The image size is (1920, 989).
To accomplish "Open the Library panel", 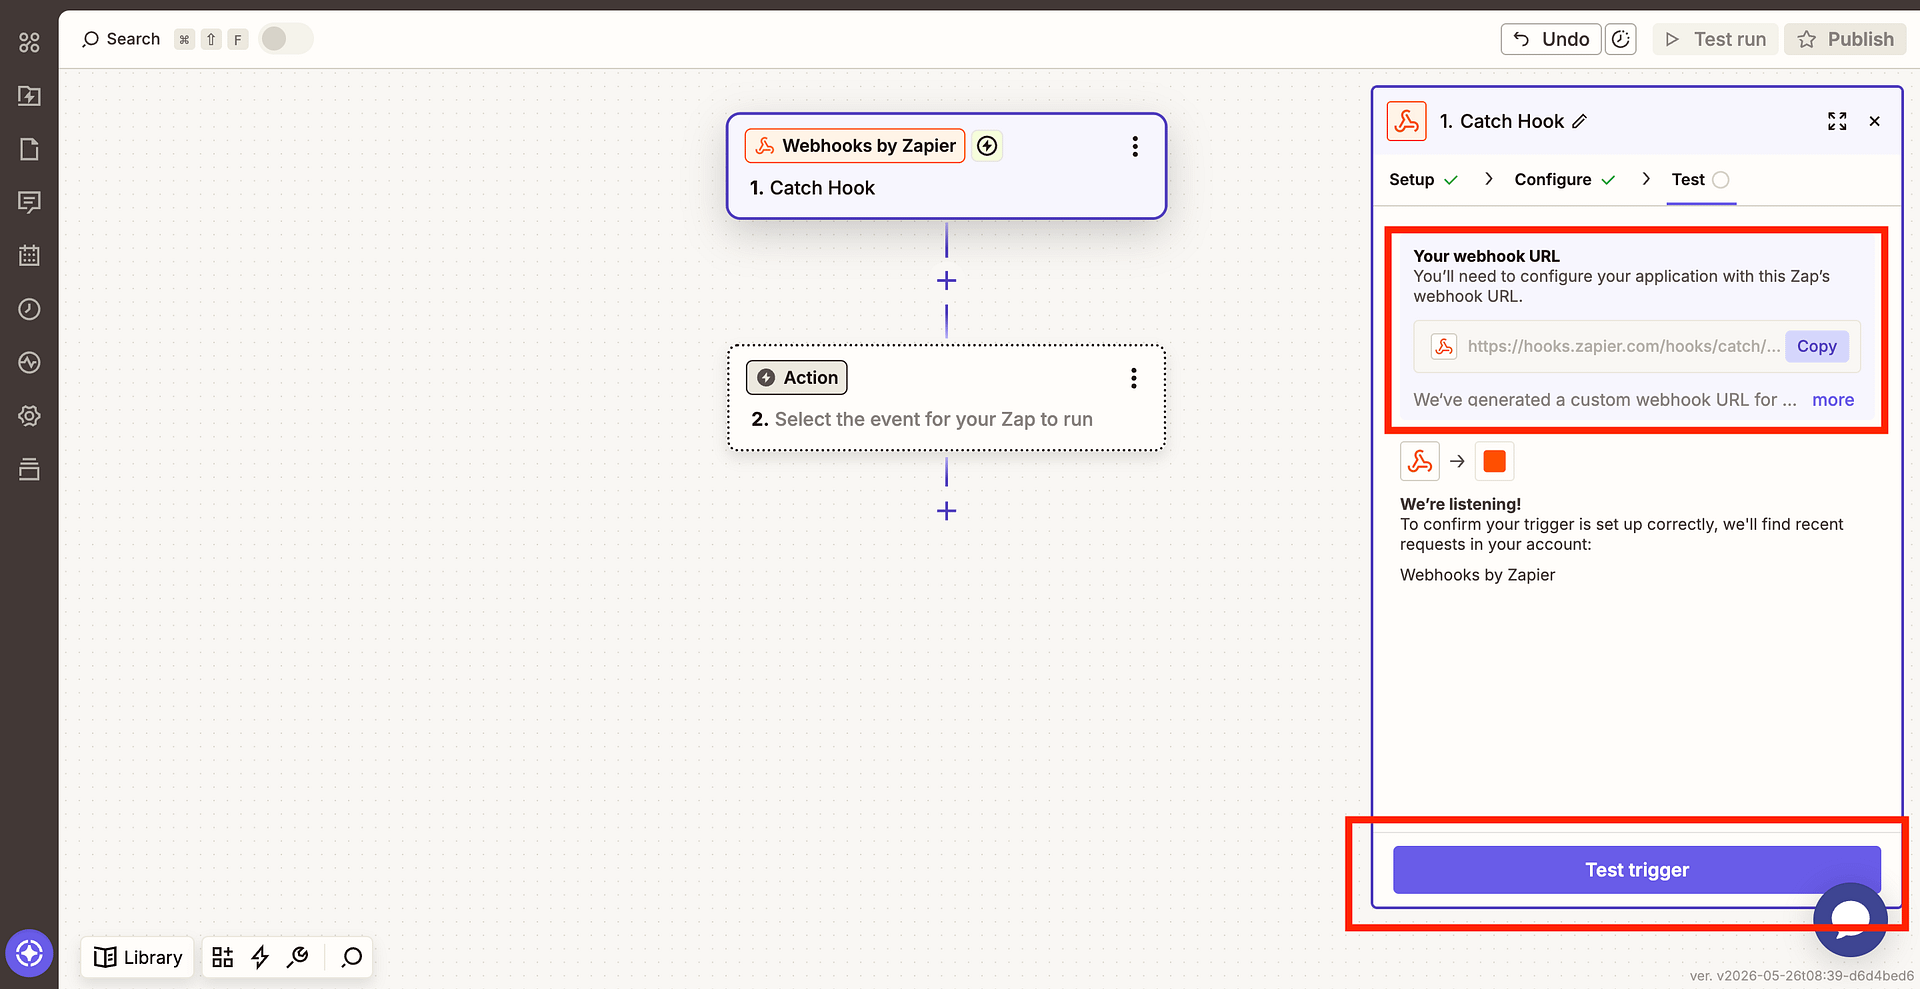I will click(x=138, y=957).
